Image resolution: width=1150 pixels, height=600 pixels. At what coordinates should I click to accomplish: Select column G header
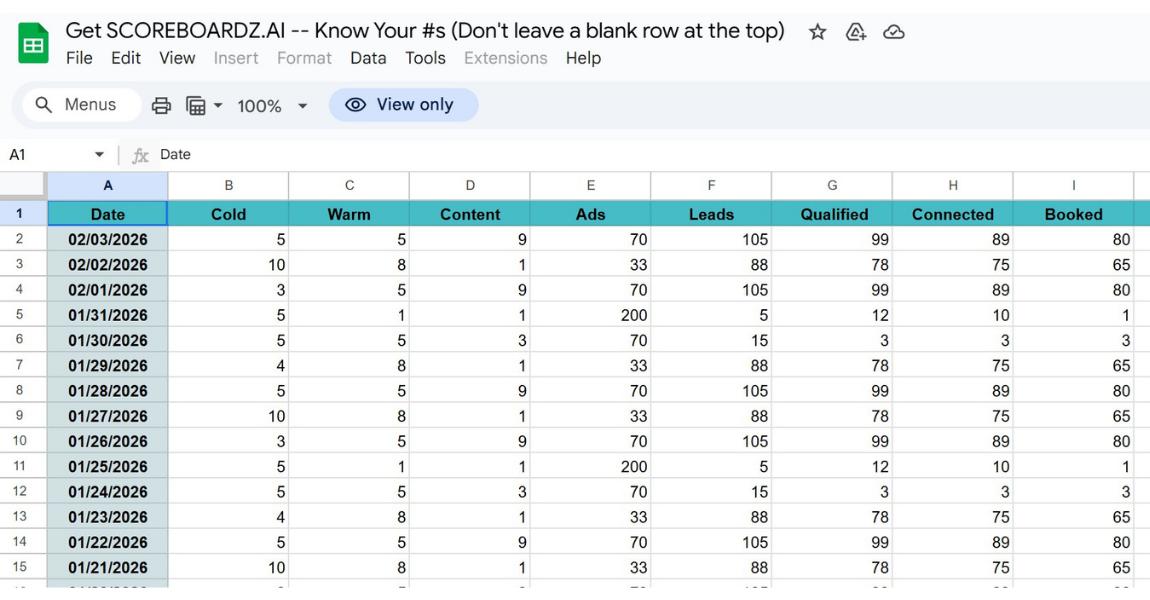coord(832,186)
